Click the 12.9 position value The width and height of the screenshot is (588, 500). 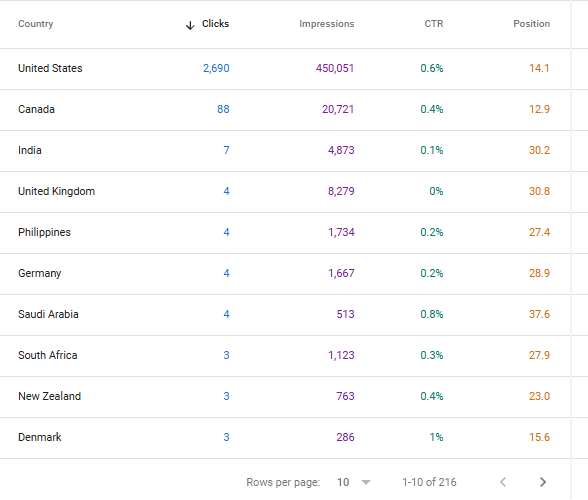click(539, 109)
